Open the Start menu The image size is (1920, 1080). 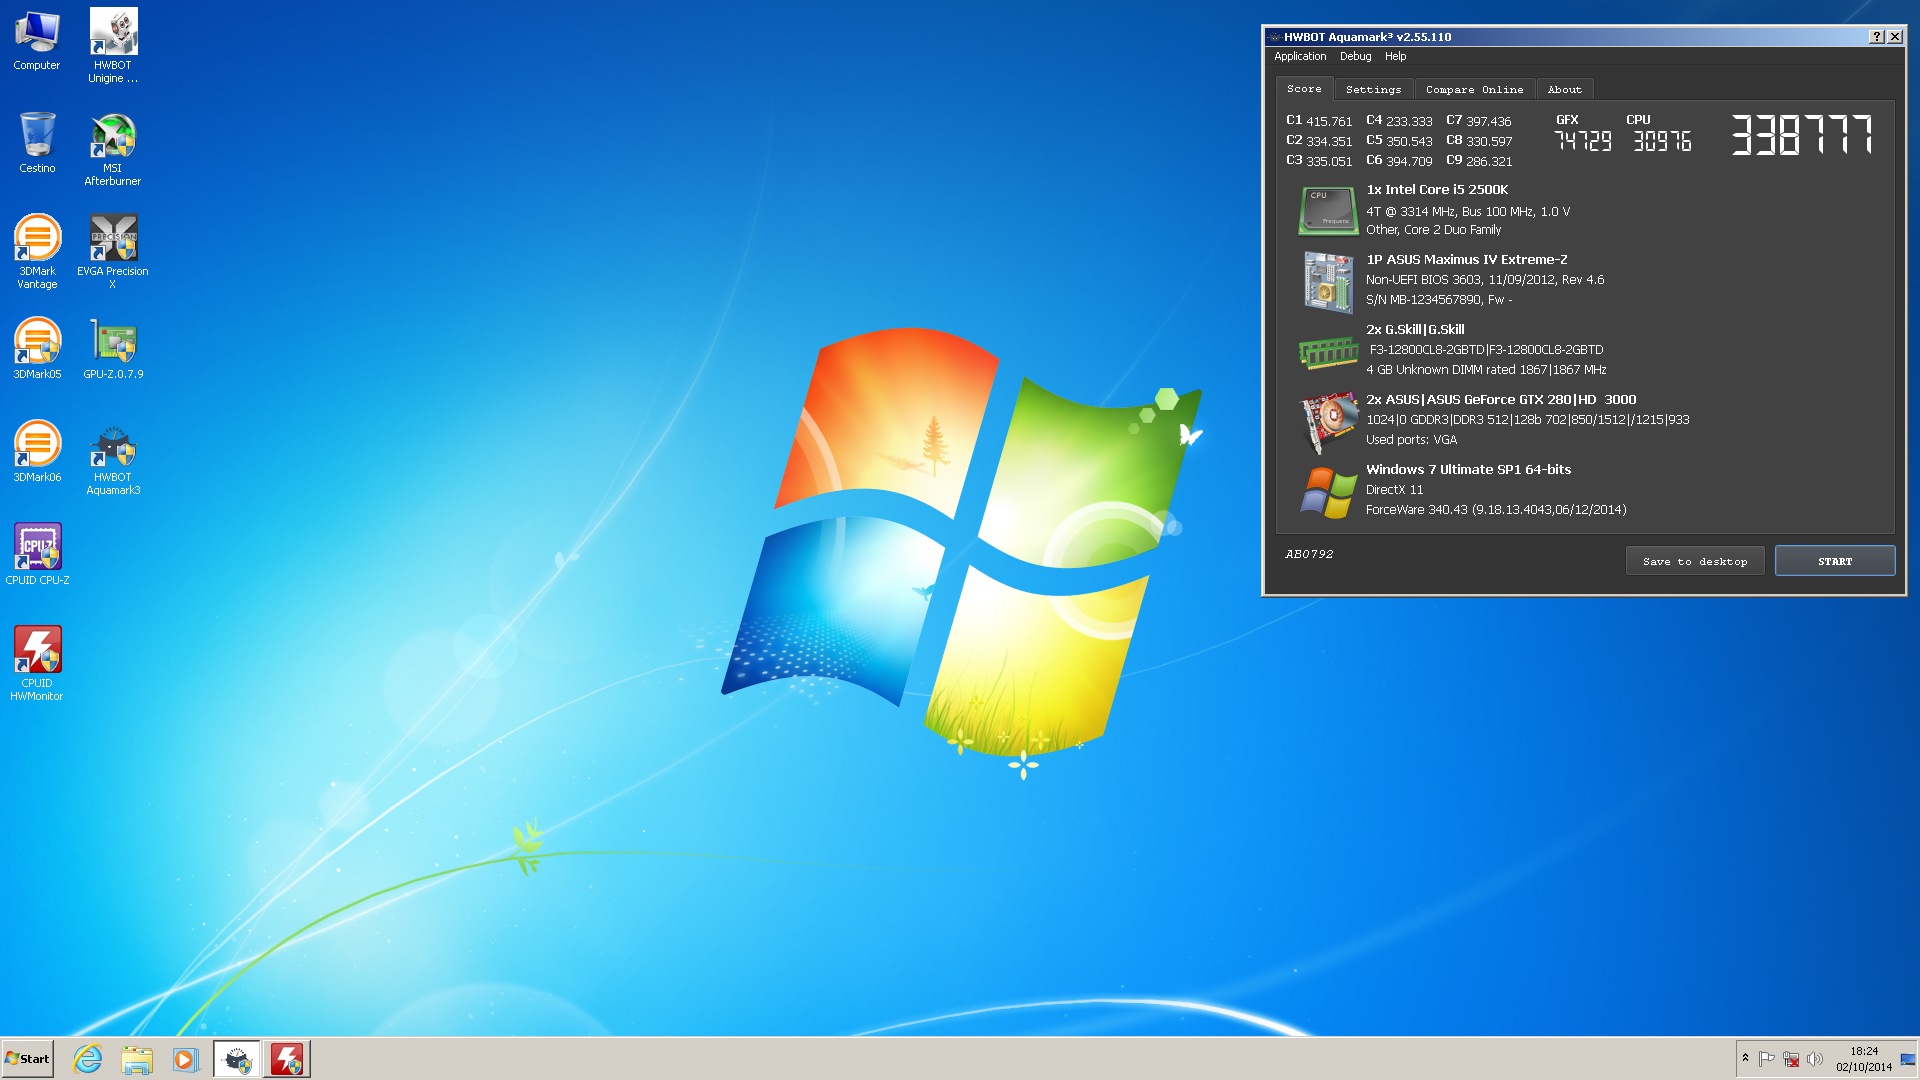coord(27,1059)
